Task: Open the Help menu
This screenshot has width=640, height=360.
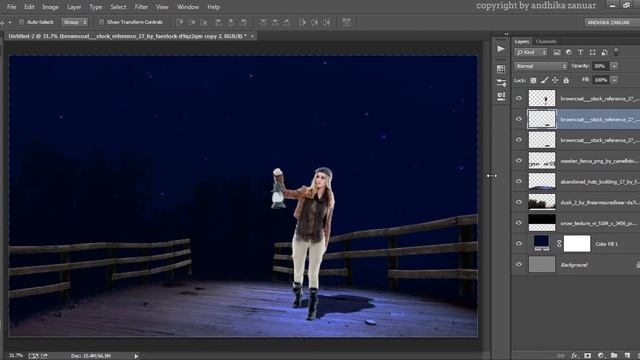Action: coord(213,7)
